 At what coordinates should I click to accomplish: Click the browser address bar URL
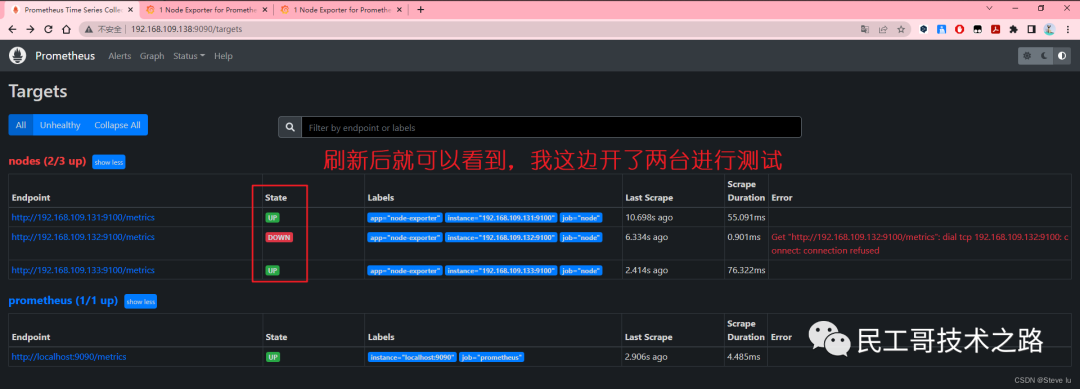pos(186,30)
